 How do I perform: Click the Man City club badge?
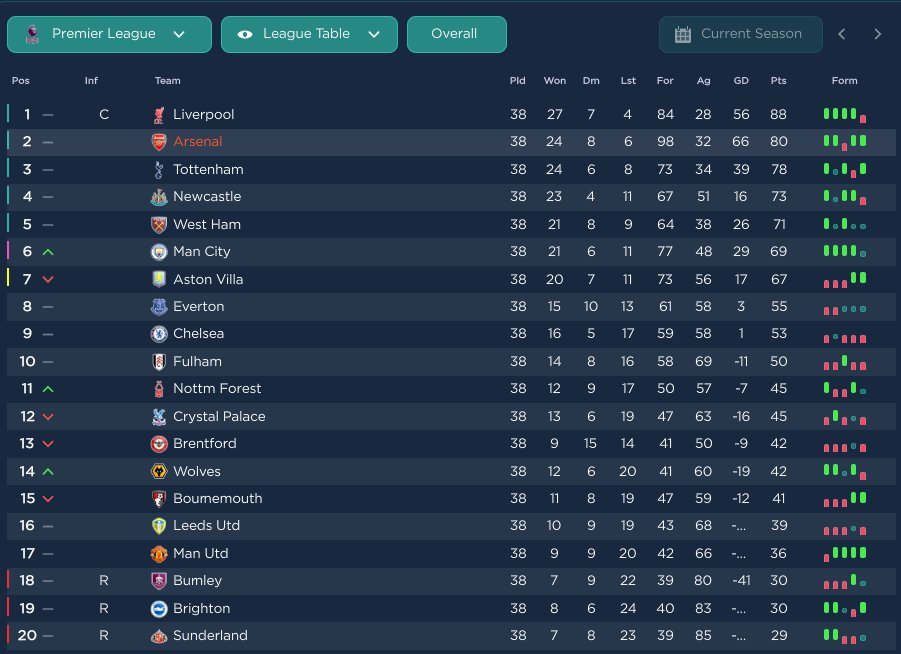point(159,252)
